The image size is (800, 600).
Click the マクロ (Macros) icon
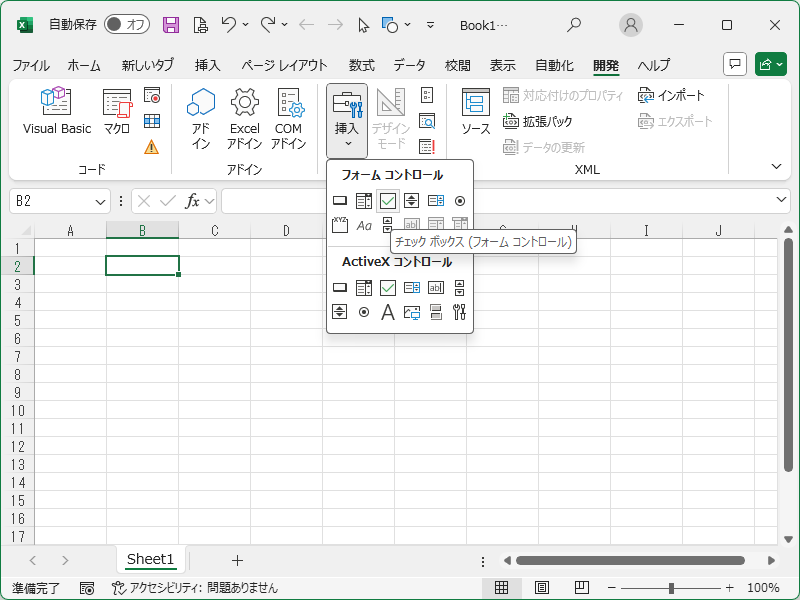pyautogui.click(x=117, y=111)
